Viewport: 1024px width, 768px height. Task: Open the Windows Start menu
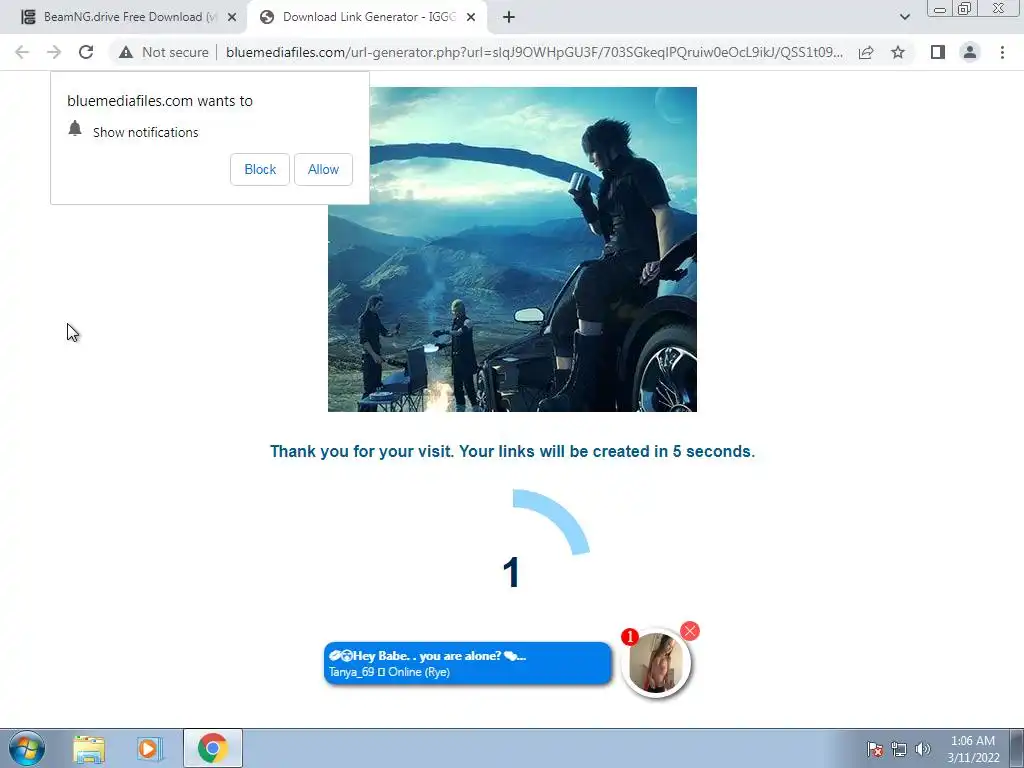click(27, 748)
